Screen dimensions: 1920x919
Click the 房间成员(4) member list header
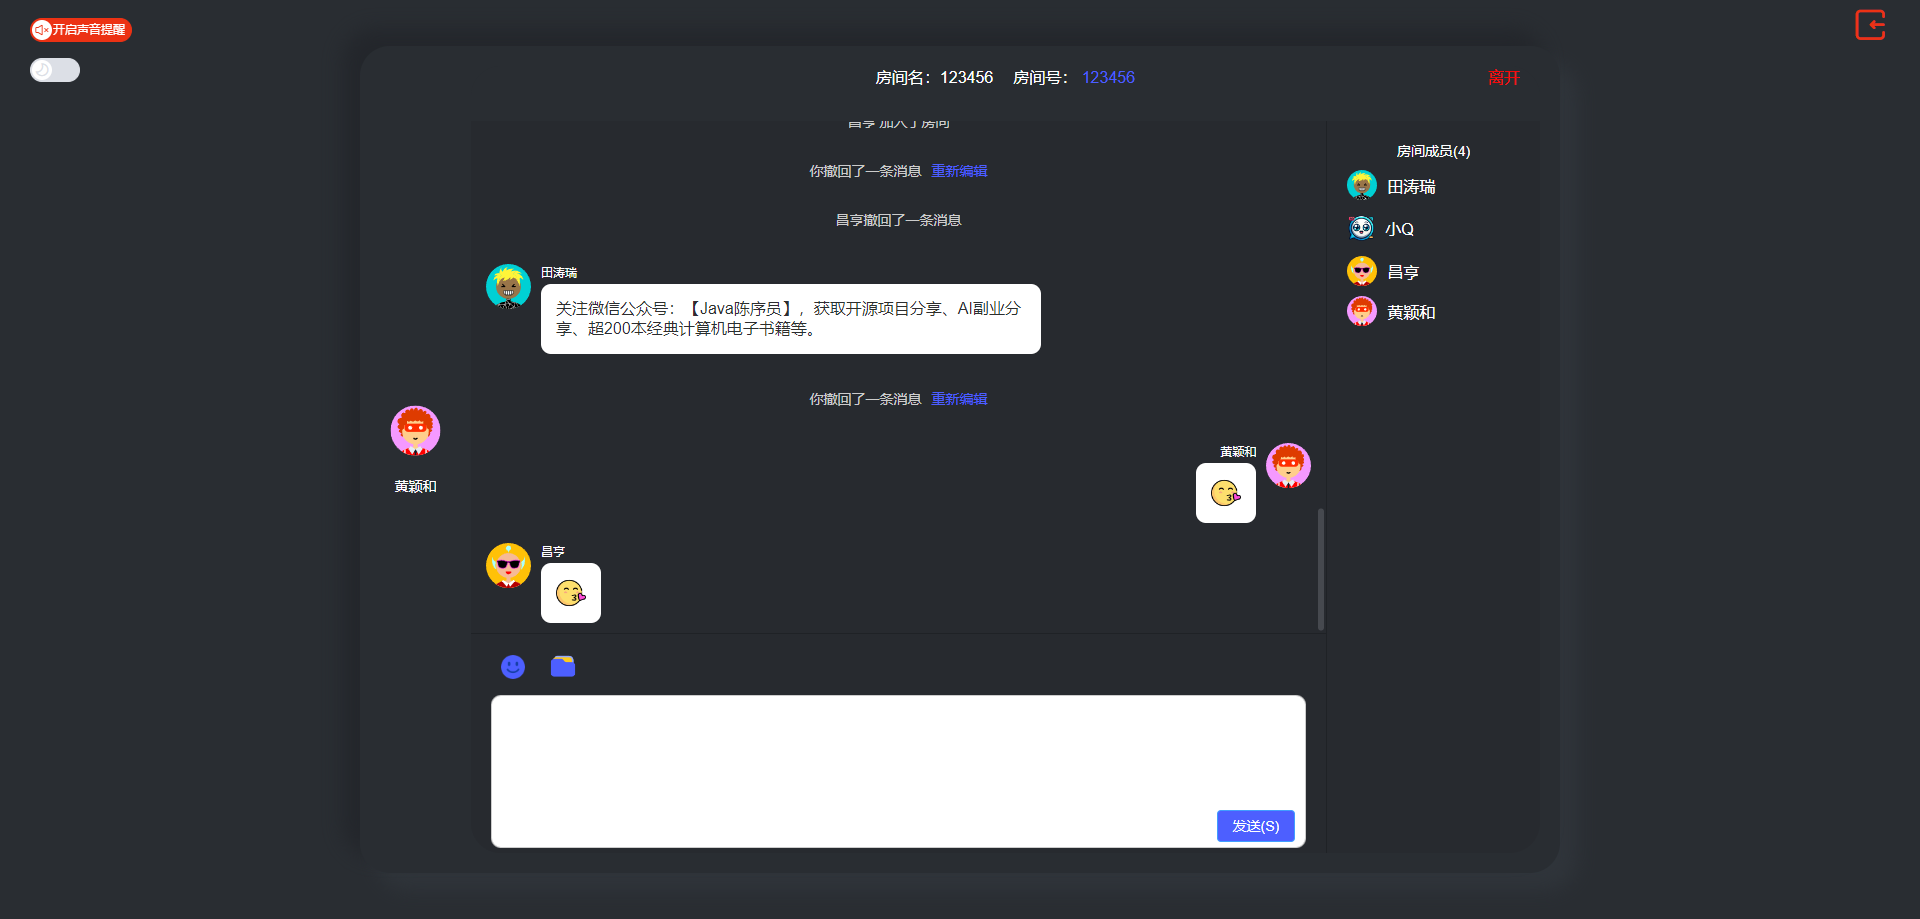1433,151
